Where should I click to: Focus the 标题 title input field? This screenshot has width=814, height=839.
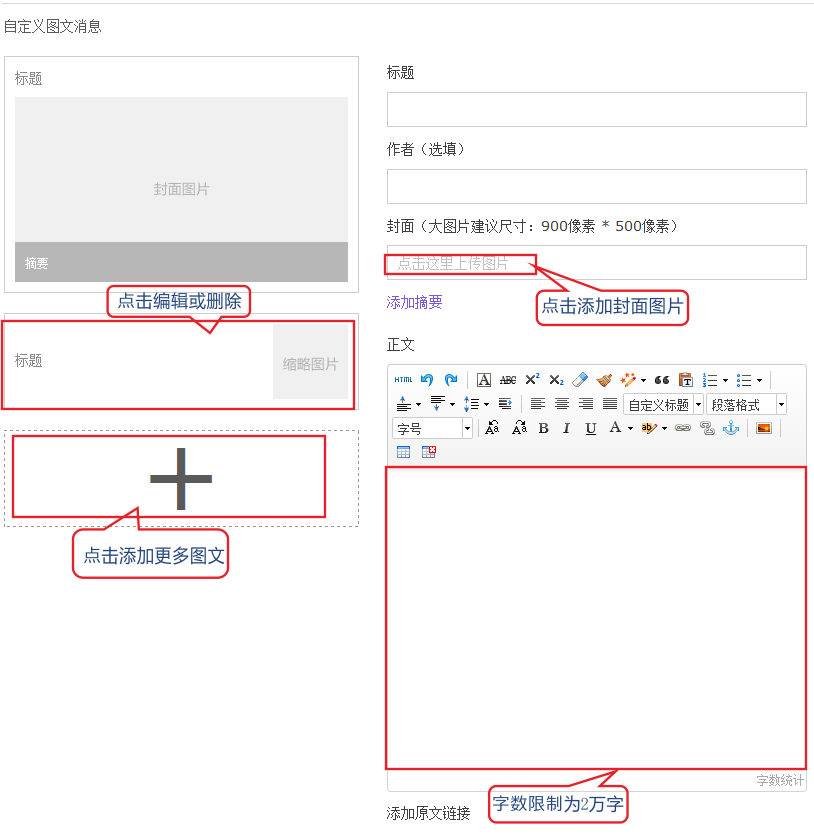pyautogui.click(x=597, y=110)
